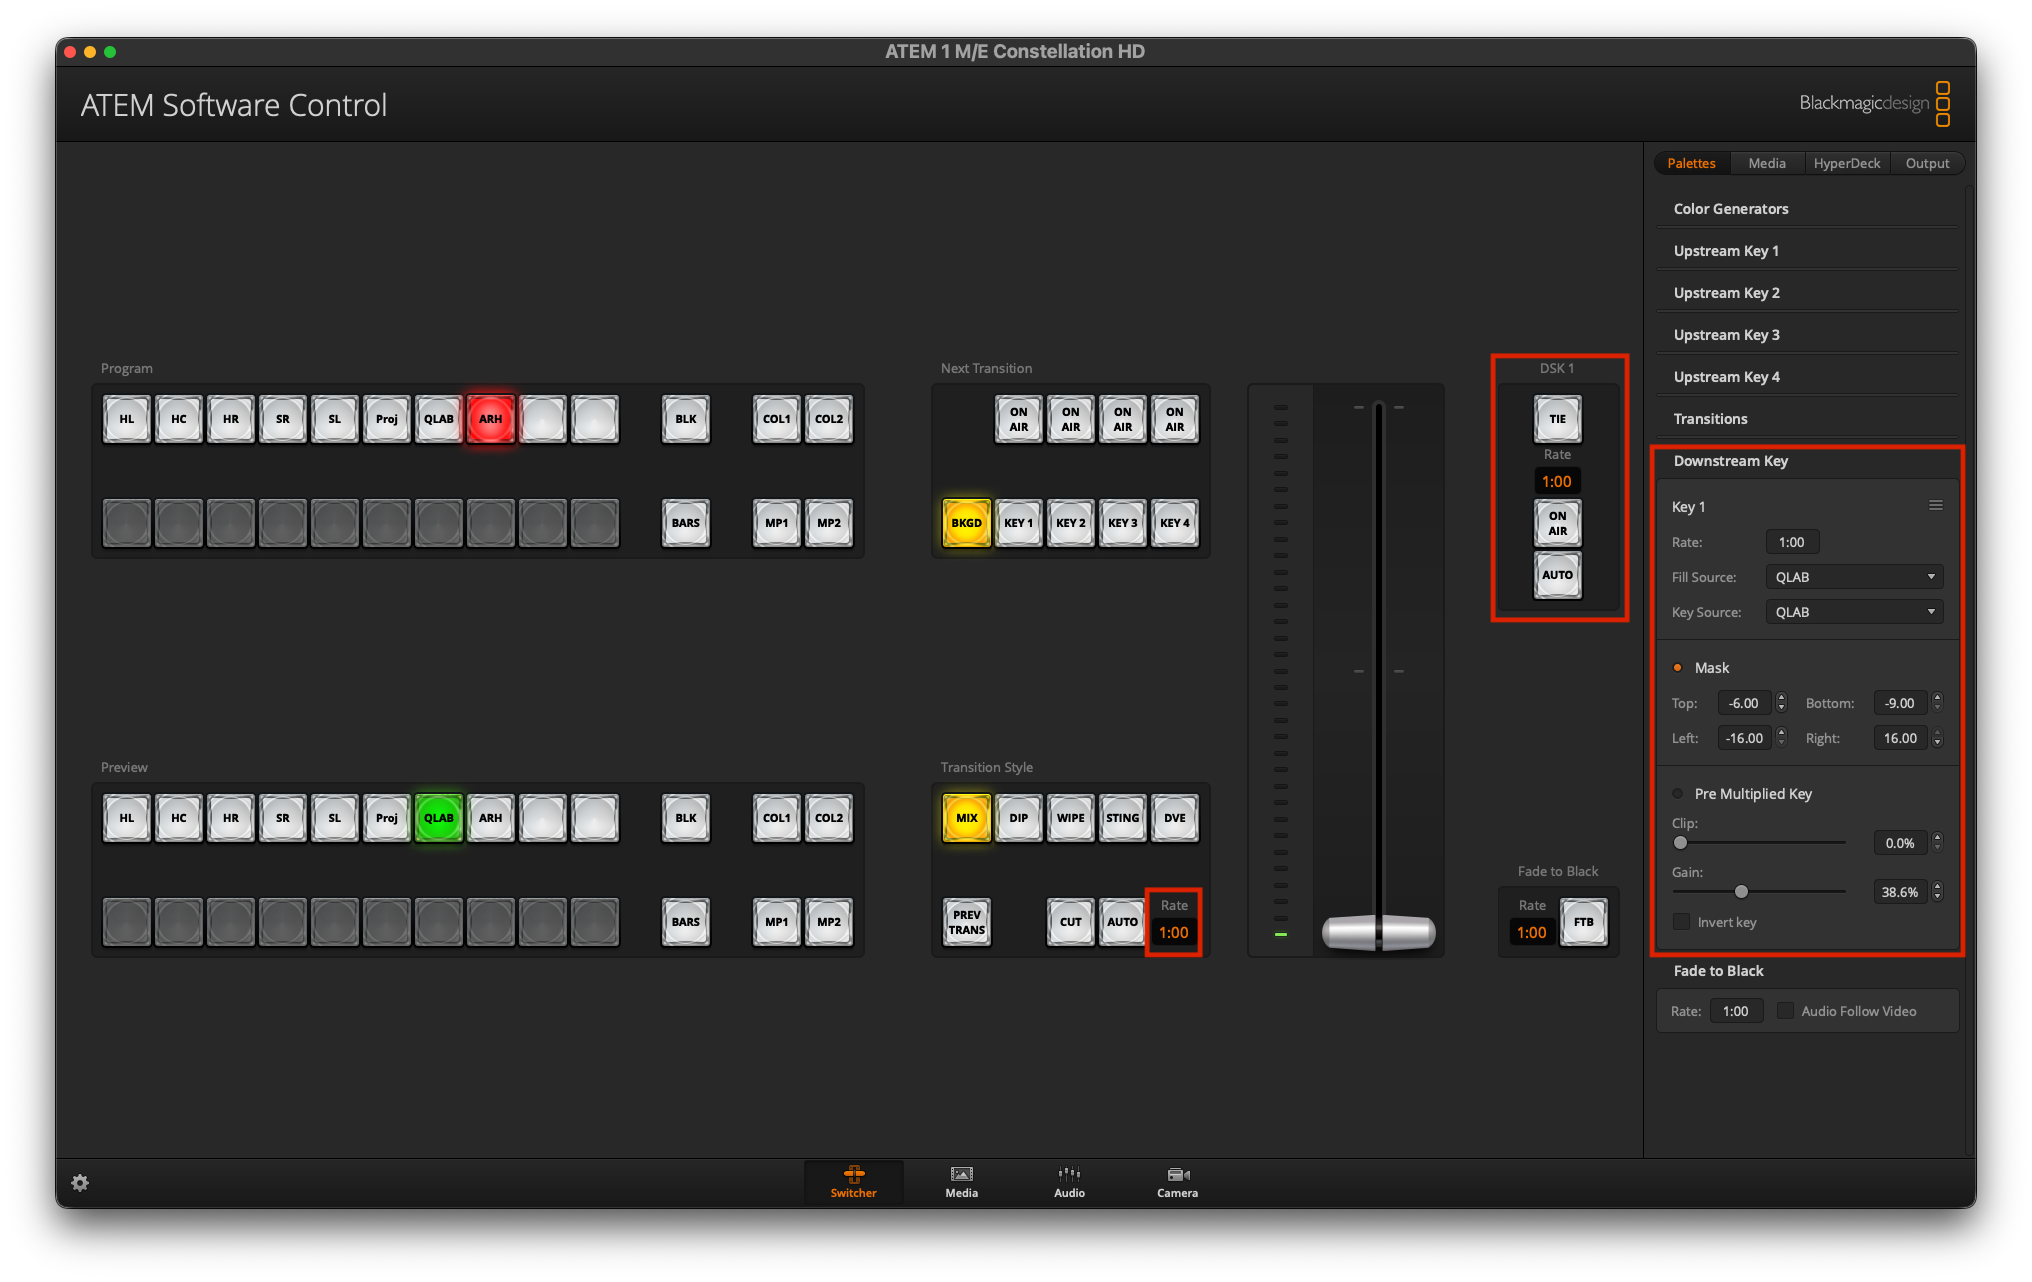This screenshot has width=2032, height=1282.
Task: Click the CUT transition button
Action: pyautogui.click(x=1070, y=922)
